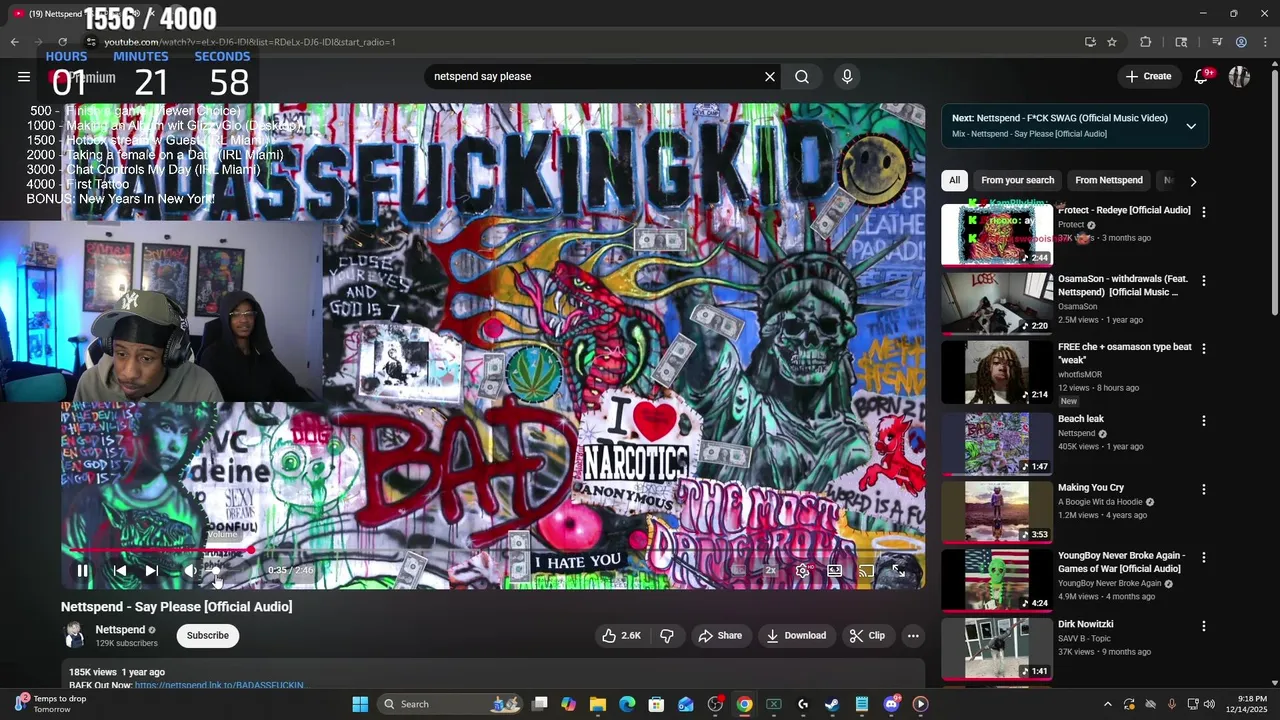The image size is (1280, 720).
Task: Skip to the next video in the player
Action: coord(151,571)
